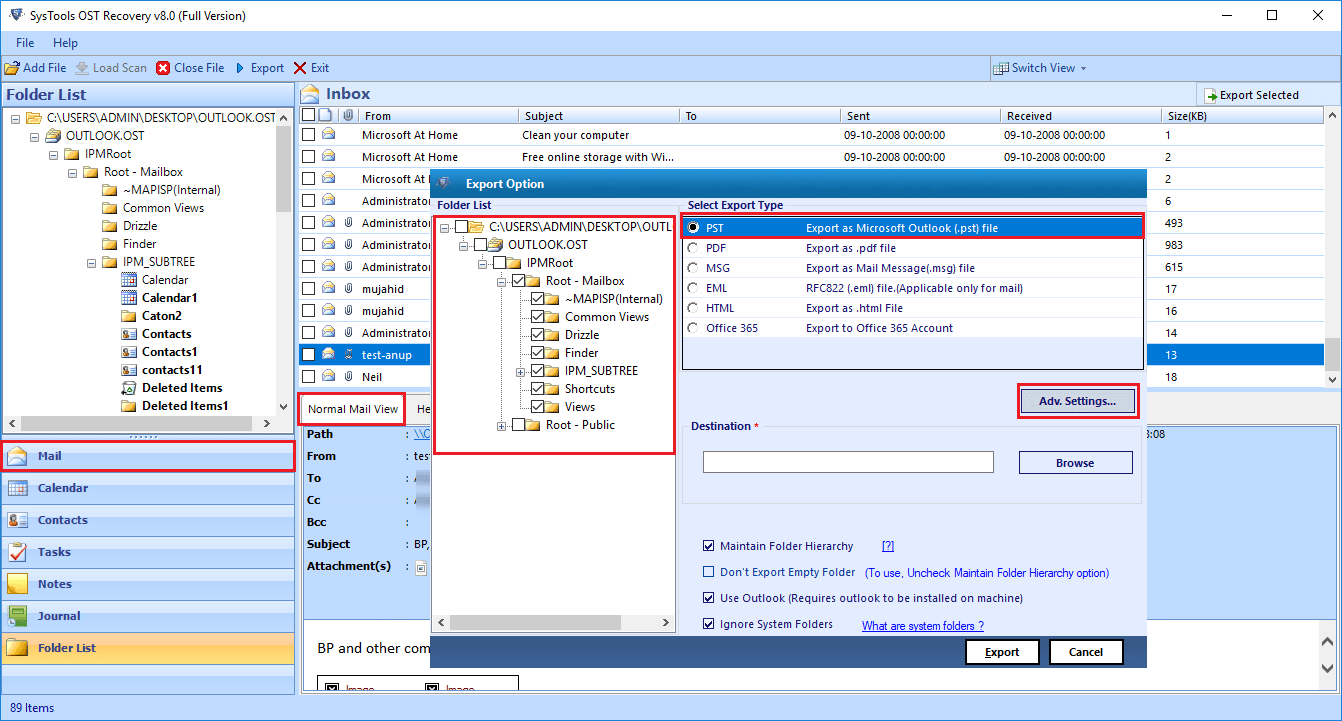Select Folder List item in navigation pane
This screenshot has width=1342, height=721.
pos(148,648)
